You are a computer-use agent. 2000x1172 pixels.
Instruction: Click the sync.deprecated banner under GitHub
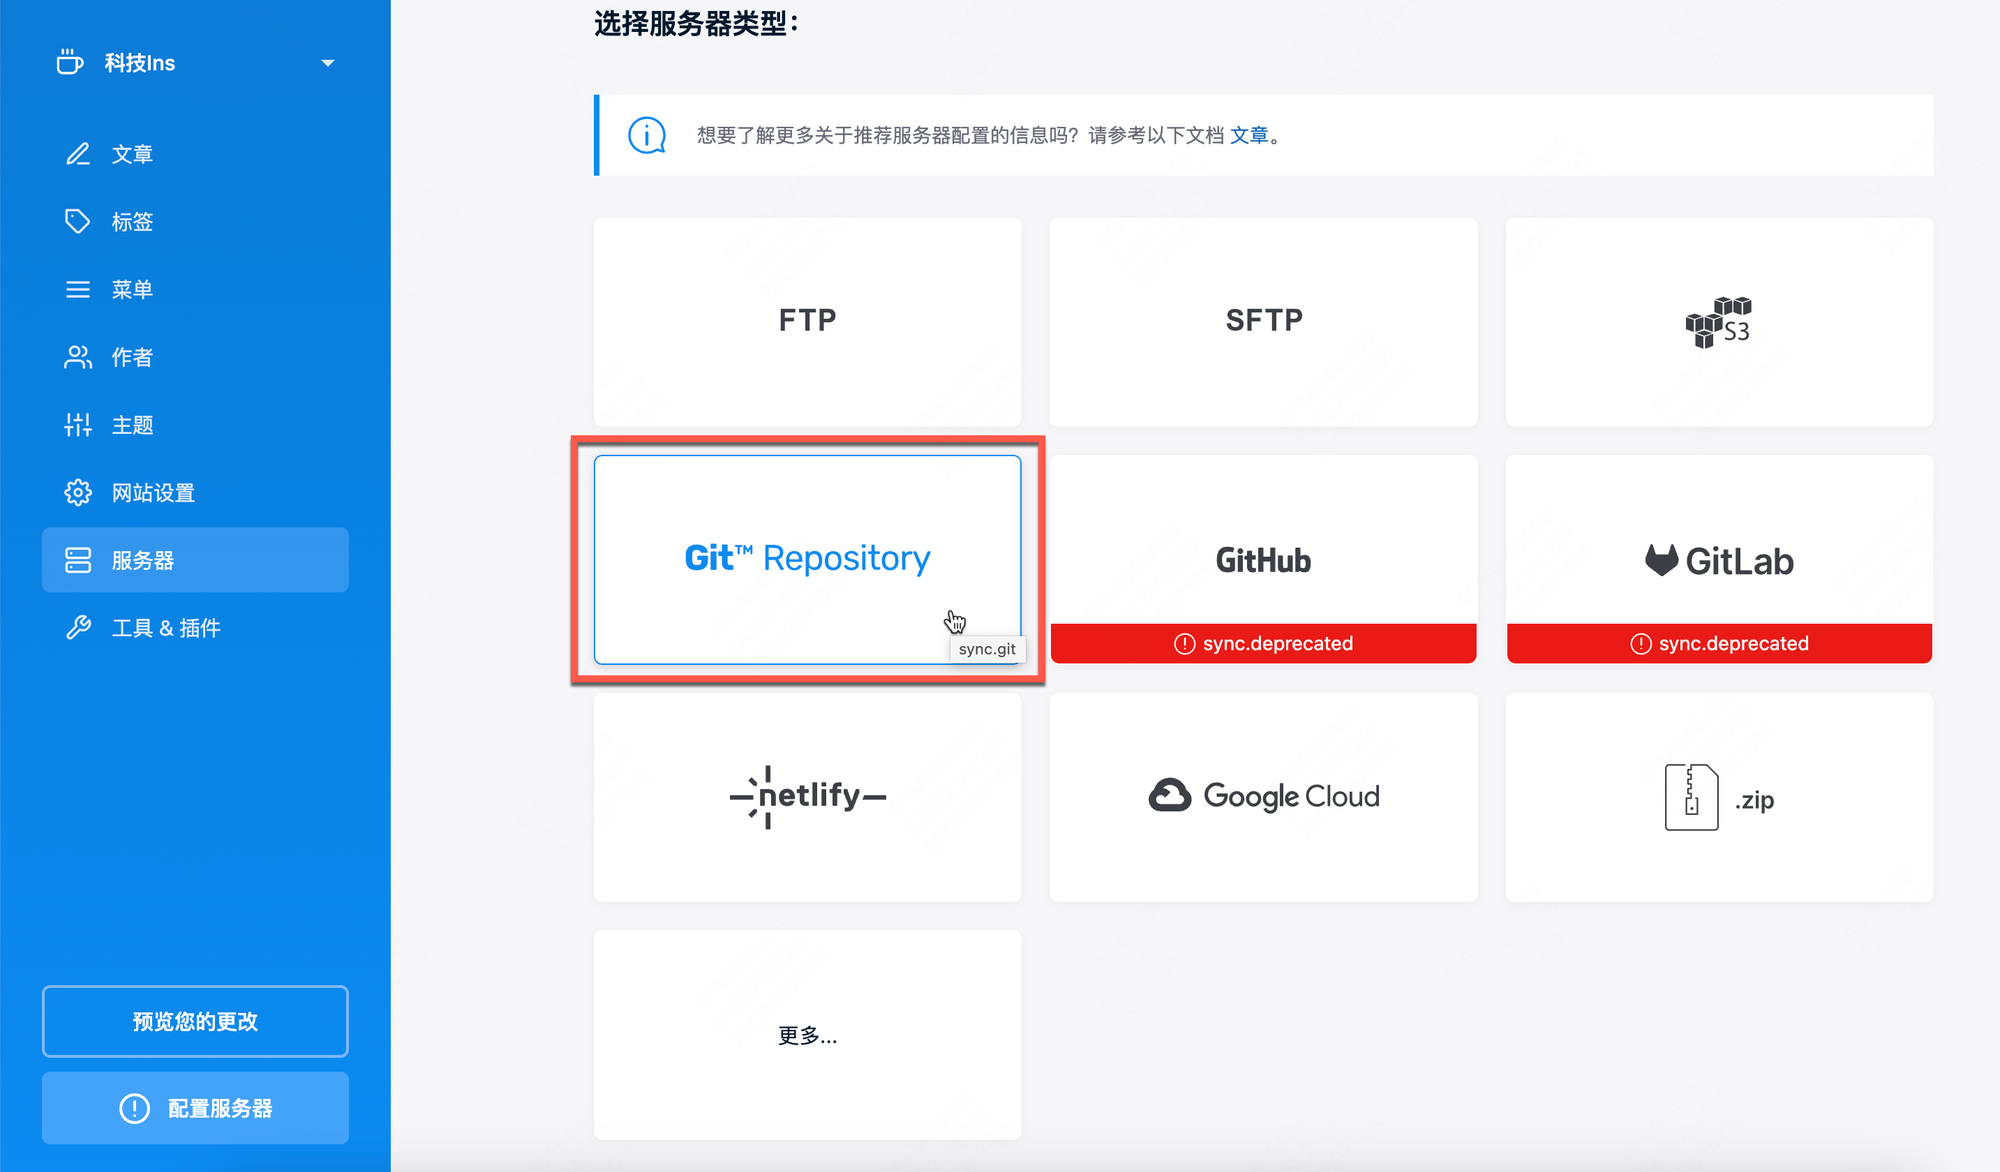[1263, 643]
